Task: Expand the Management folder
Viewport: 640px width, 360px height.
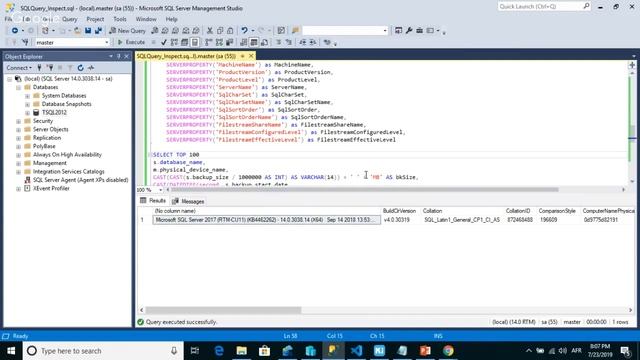Action: [18, 163]
